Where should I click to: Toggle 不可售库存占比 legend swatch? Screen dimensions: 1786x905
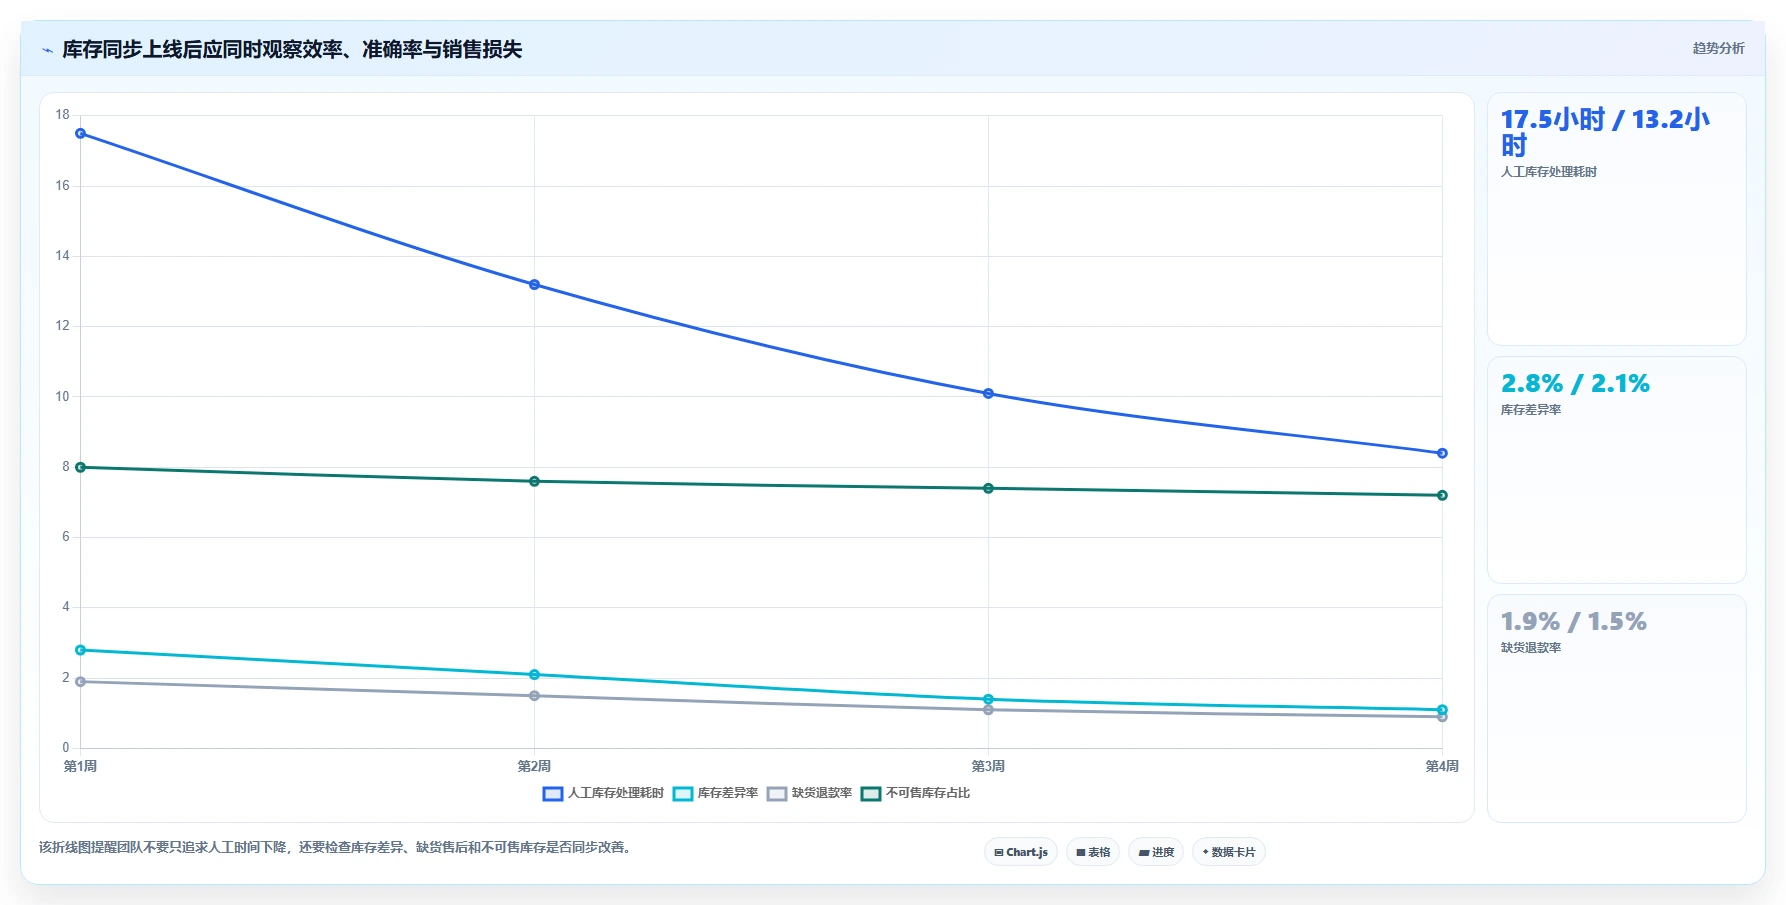tap(871, 793)
